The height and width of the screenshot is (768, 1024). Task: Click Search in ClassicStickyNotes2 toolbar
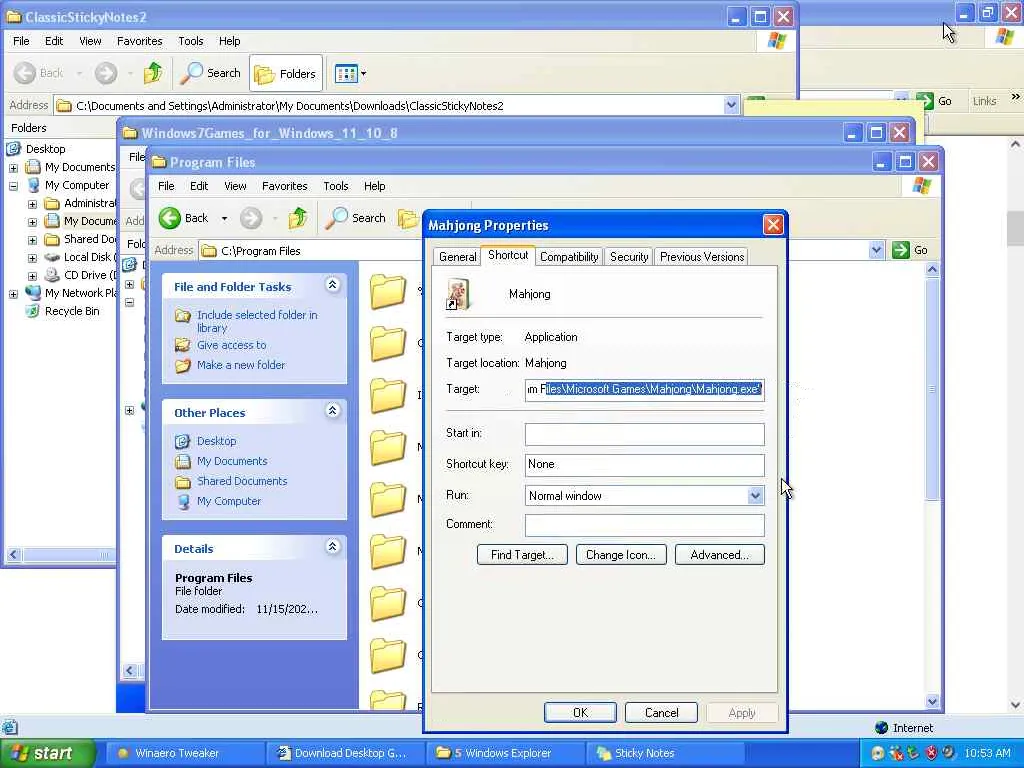point(211,73)
